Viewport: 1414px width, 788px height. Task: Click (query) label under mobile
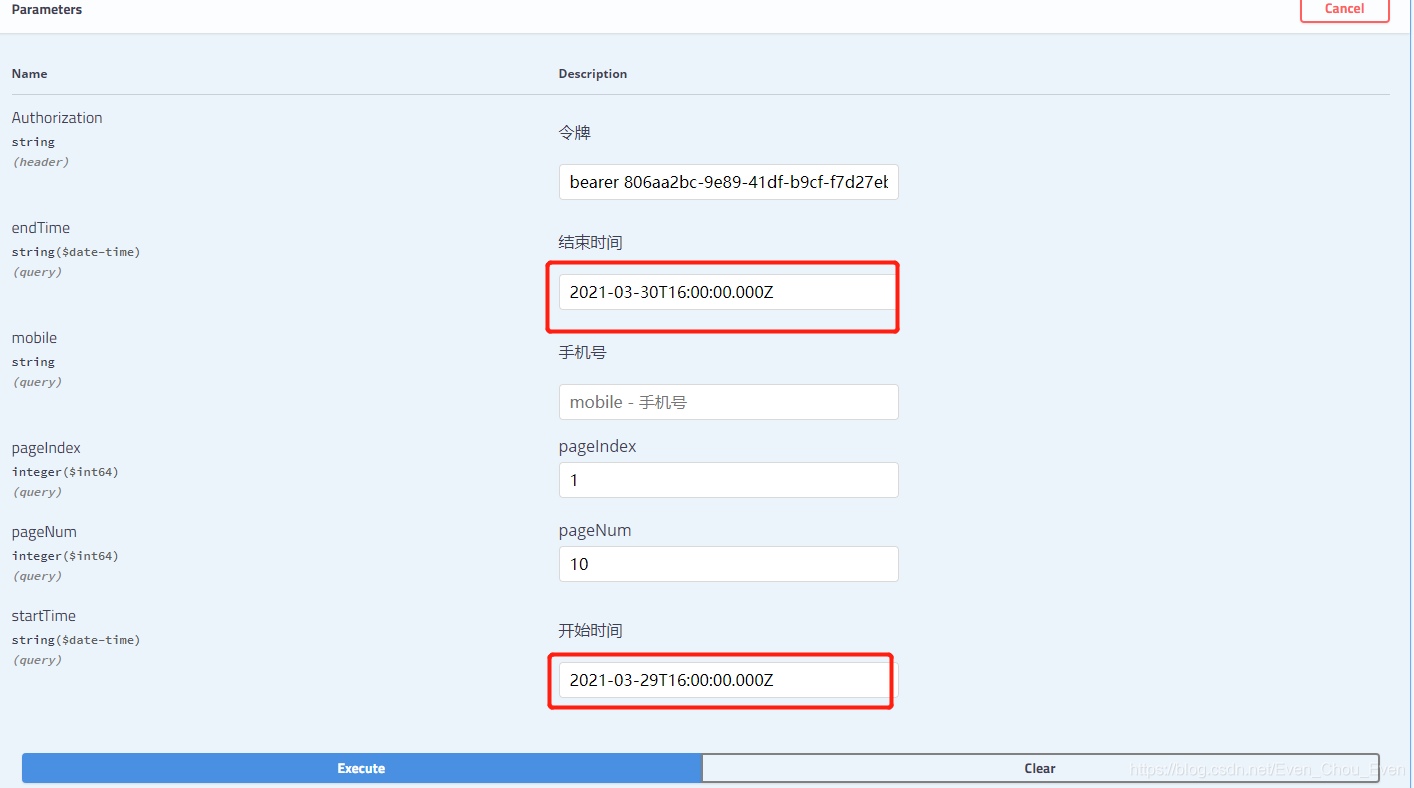point(37,382)
